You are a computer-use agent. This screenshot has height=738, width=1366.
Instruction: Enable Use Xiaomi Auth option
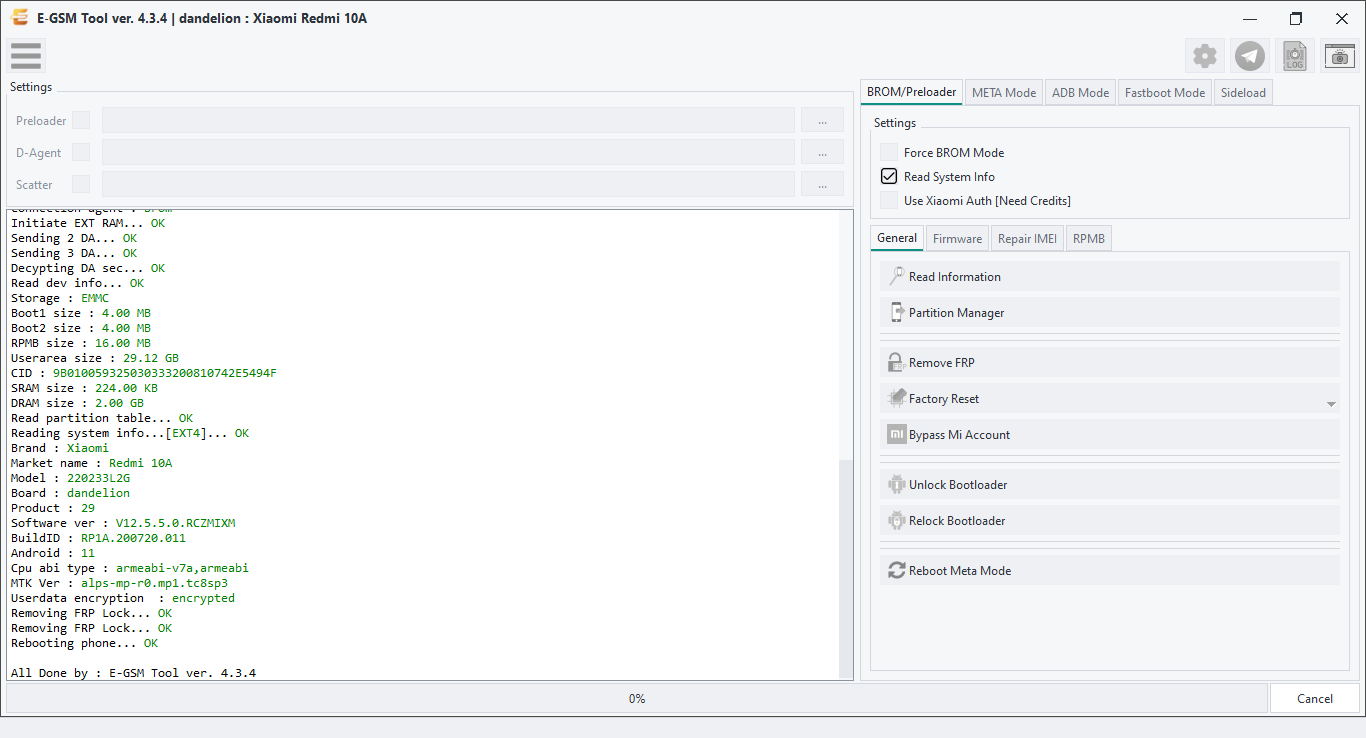coord(889,201)
